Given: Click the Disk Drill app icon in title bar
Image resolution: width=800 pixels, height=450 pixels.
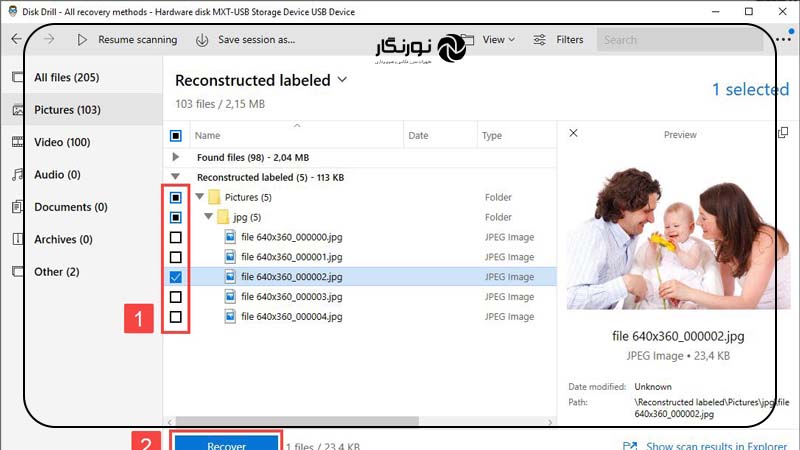Looking at the screenshot, I should point(13,11).
